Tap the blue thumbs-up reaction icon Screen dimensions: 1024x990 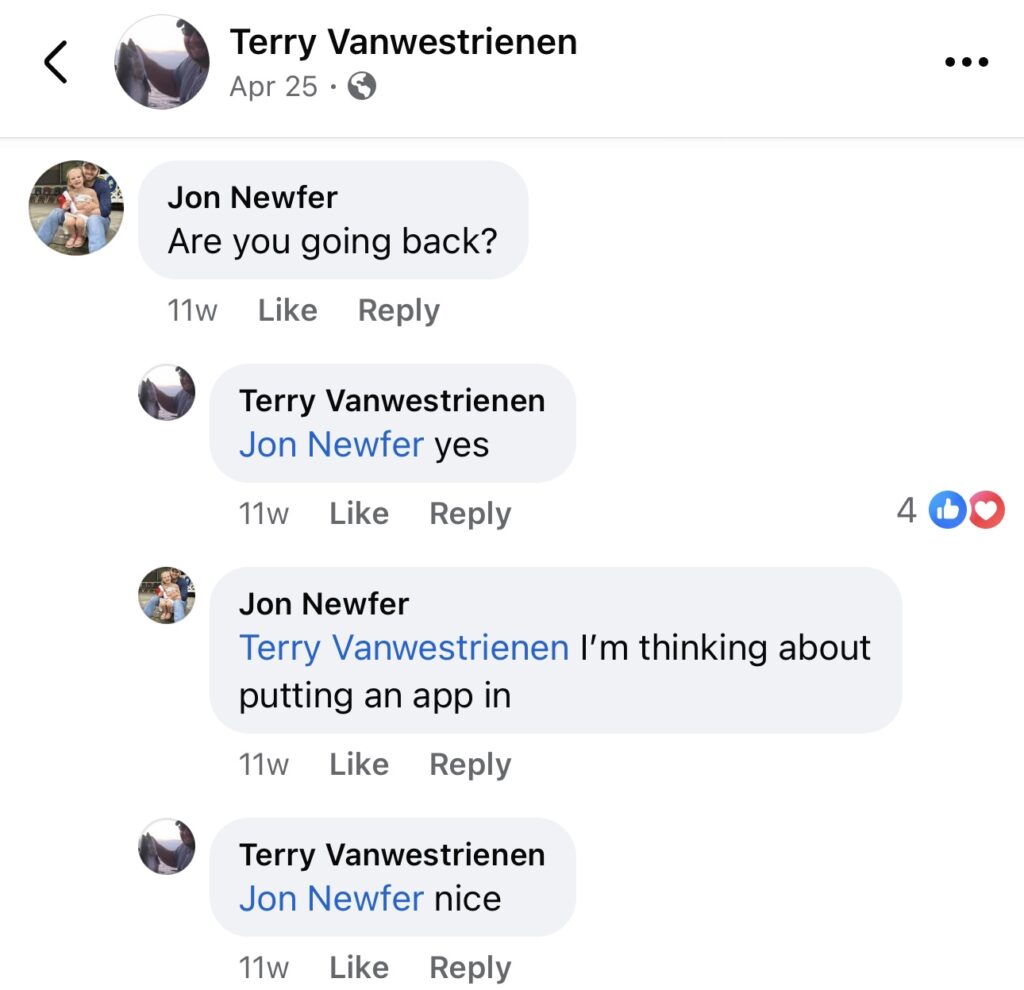[945, 511]
